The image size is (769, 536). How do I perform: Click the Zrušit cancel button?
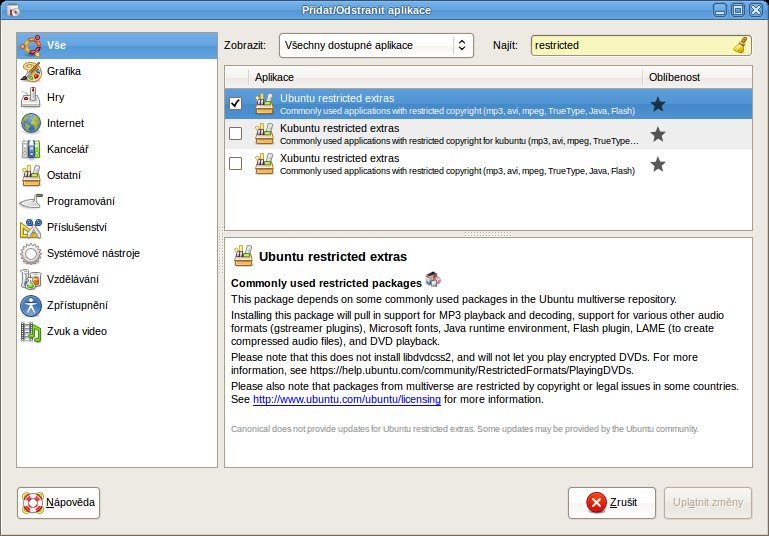[x=612, y=503]
